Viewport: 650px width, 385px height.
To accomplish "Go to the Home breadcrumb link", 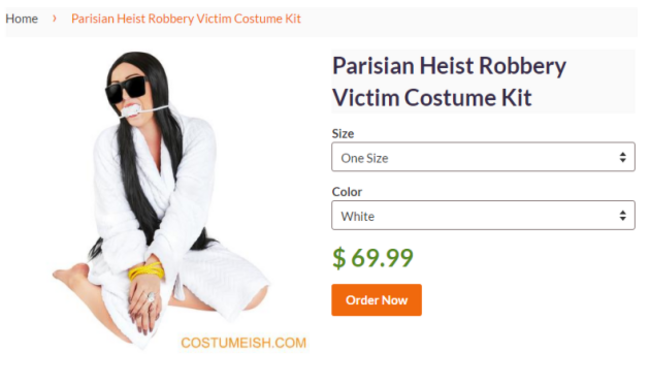I will pos(22,19).
